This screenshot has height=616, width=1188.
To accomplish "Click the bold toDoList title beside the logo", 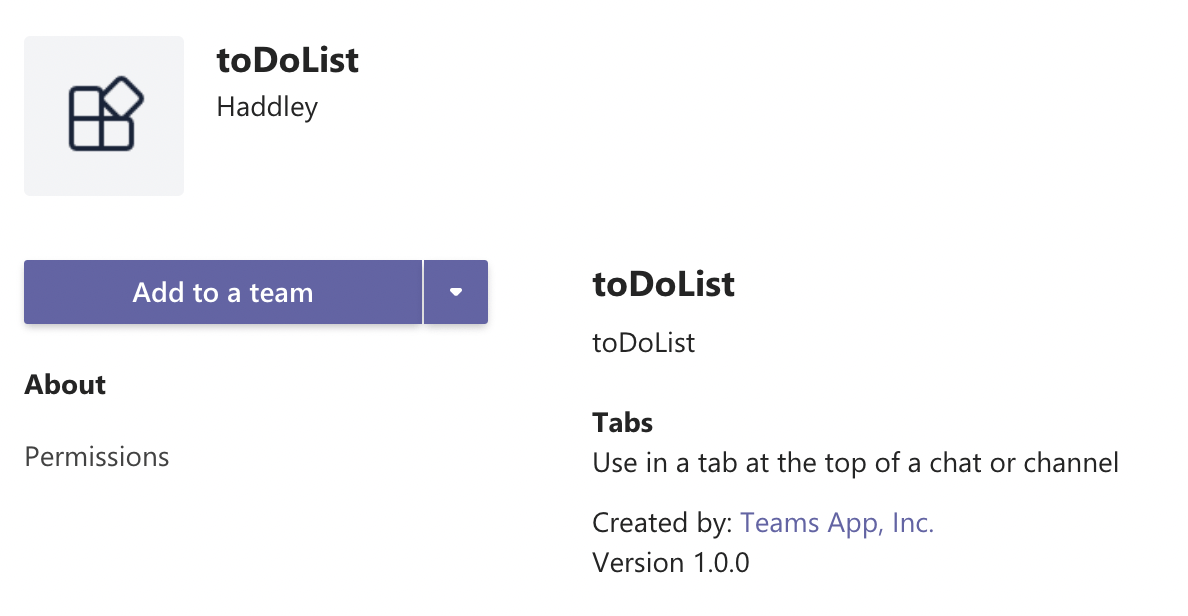I will tap(288, 60).
